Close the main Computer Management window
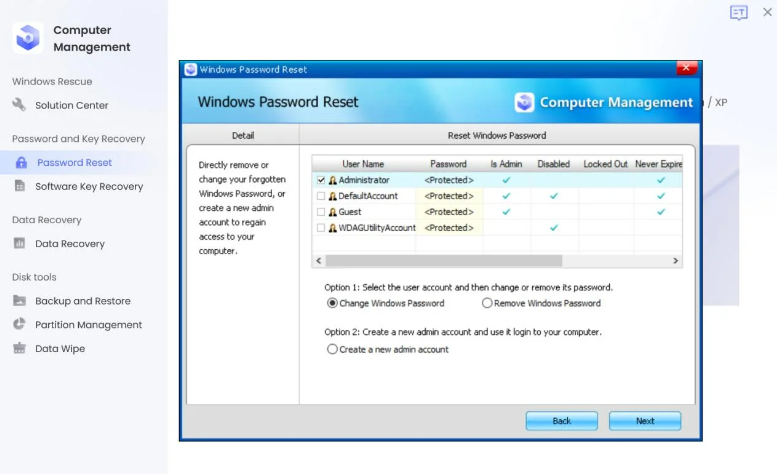 coord(767,12)
